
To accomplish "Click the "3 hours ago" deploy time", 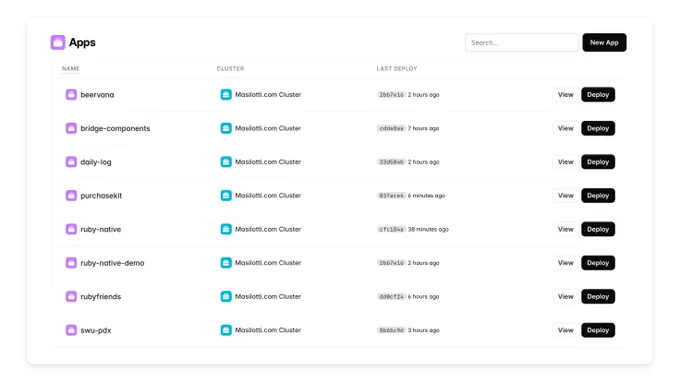I will coord(423,330).
